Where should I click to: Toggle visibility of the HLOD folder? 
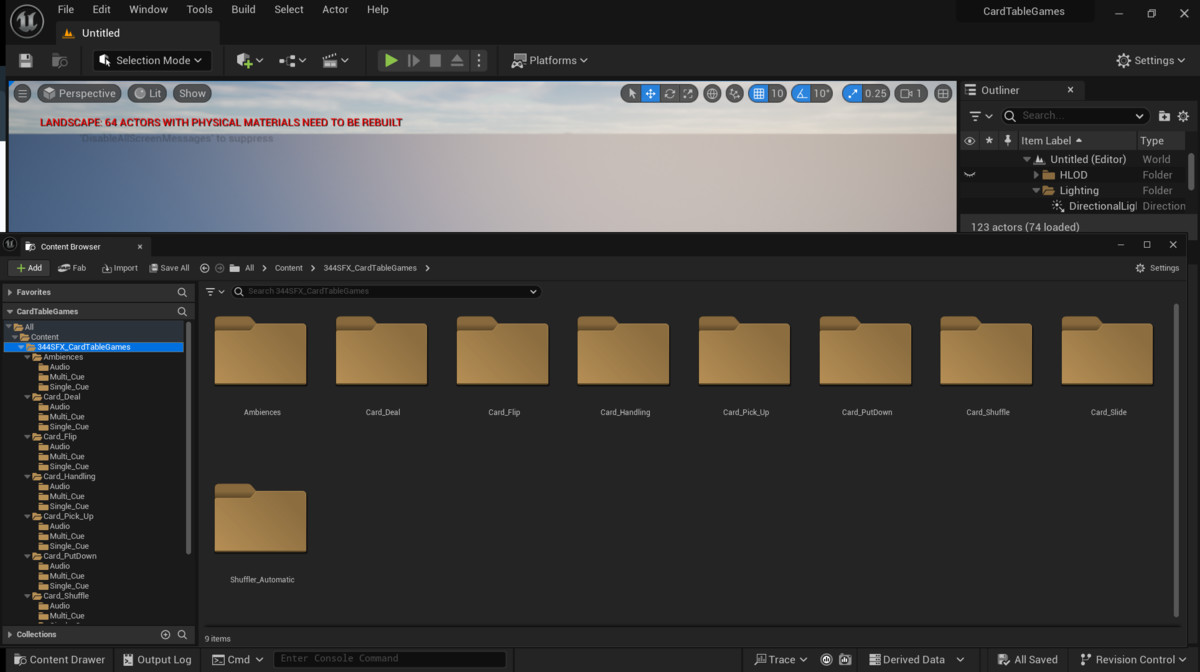point(969,175)
